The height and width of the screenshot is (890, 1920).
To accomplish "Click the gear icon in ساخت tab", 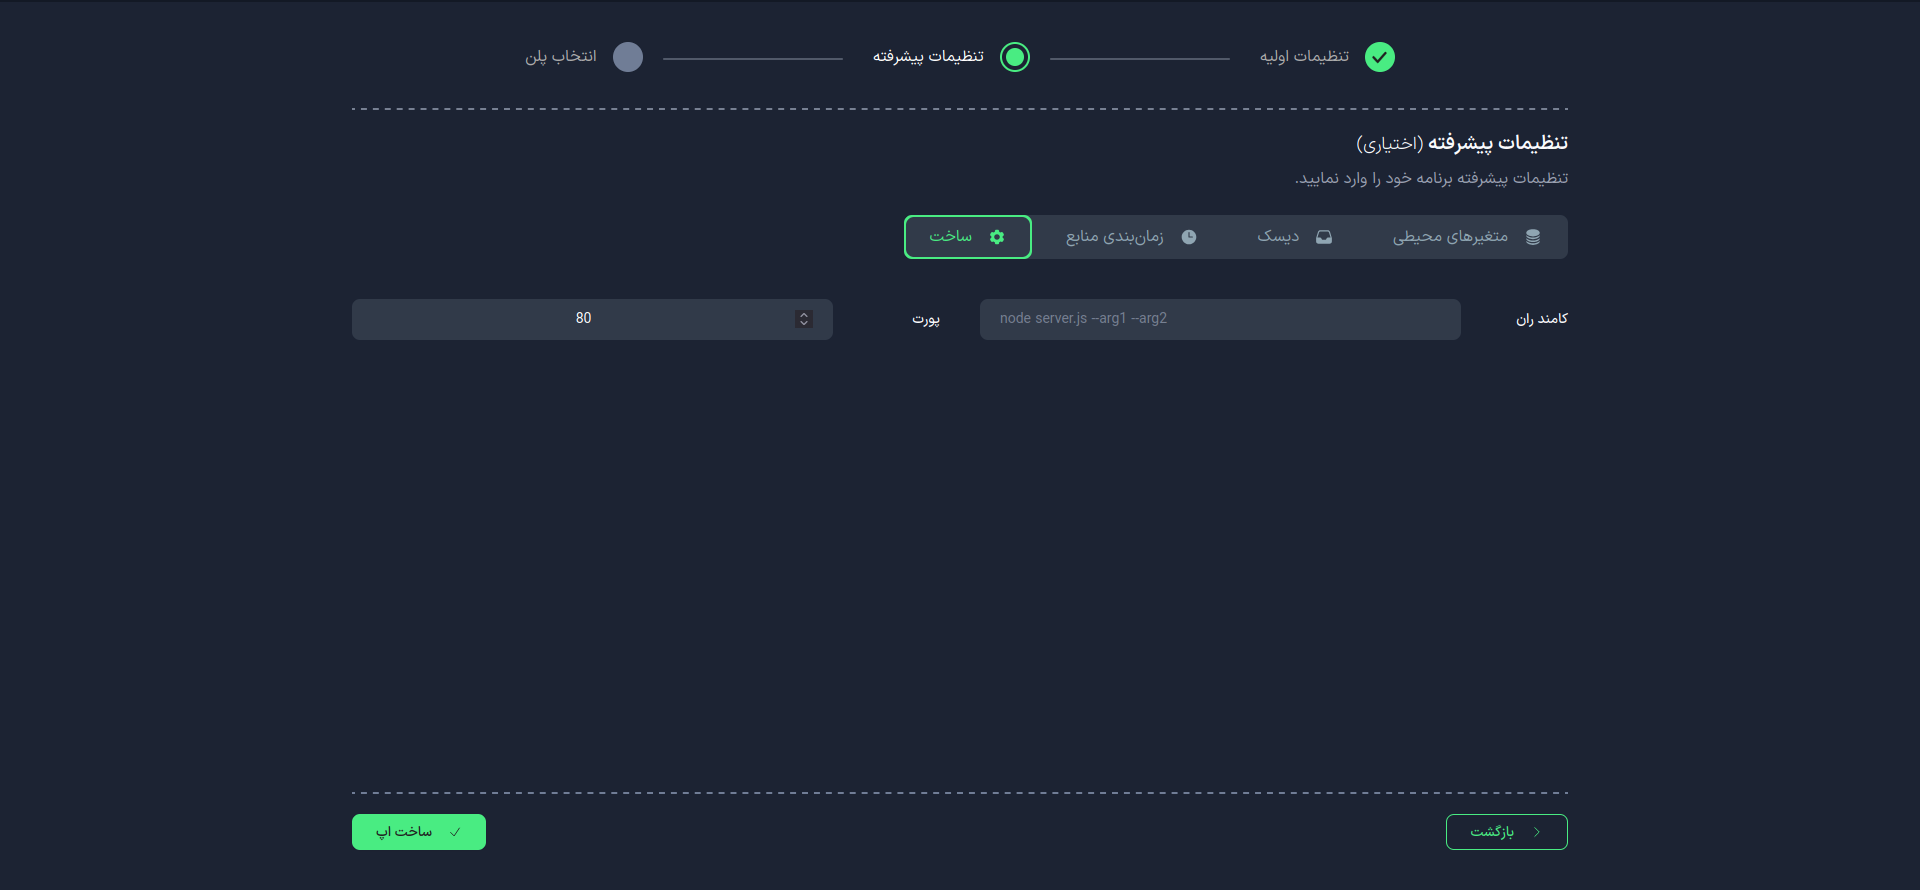I will [x=997, y=237].
